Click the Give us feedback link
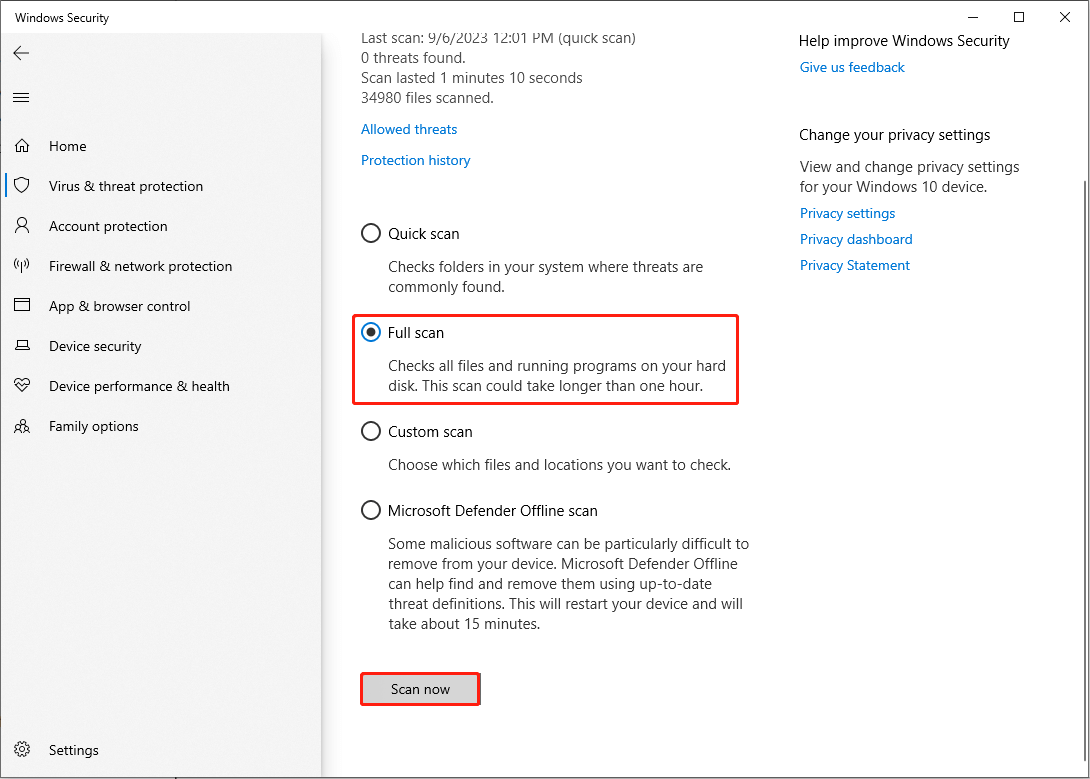 pos(851,67)
